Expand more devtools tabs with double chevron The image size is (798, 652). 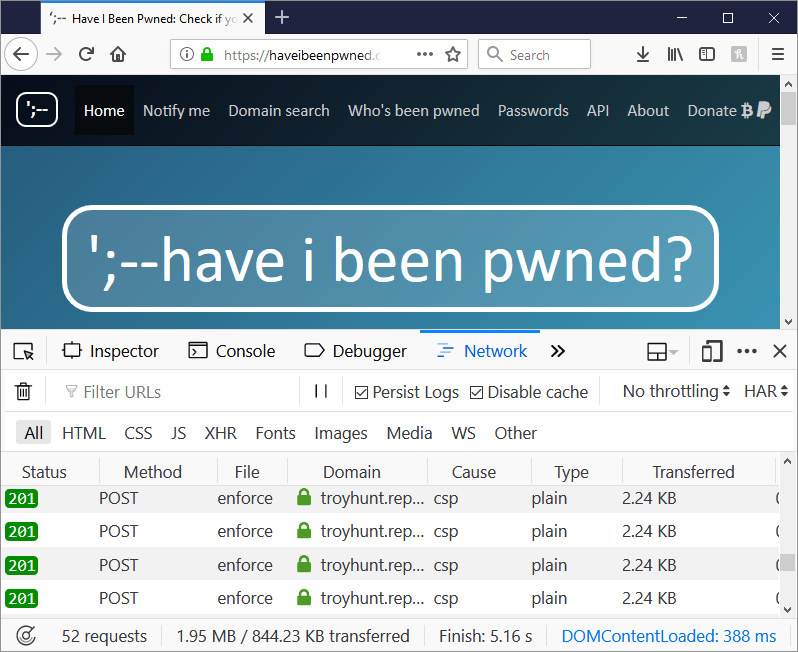click(558, 351)
